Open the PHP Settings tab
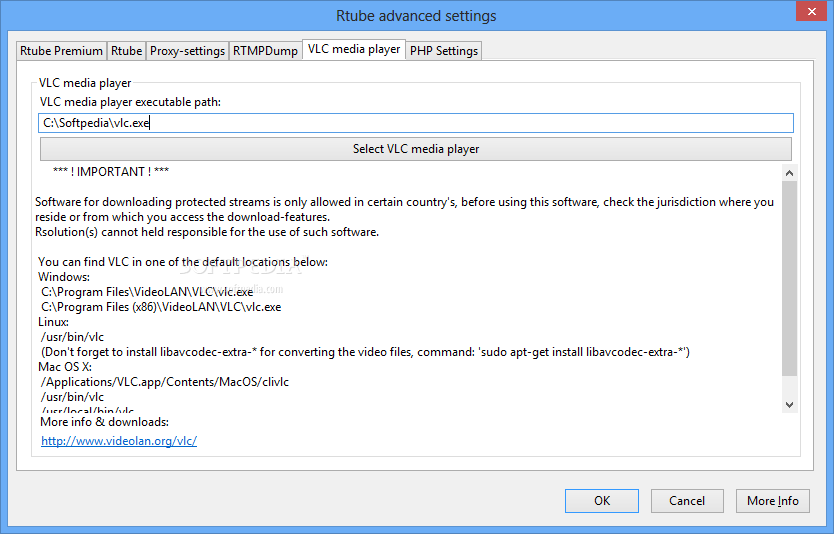 coord(444,51)
